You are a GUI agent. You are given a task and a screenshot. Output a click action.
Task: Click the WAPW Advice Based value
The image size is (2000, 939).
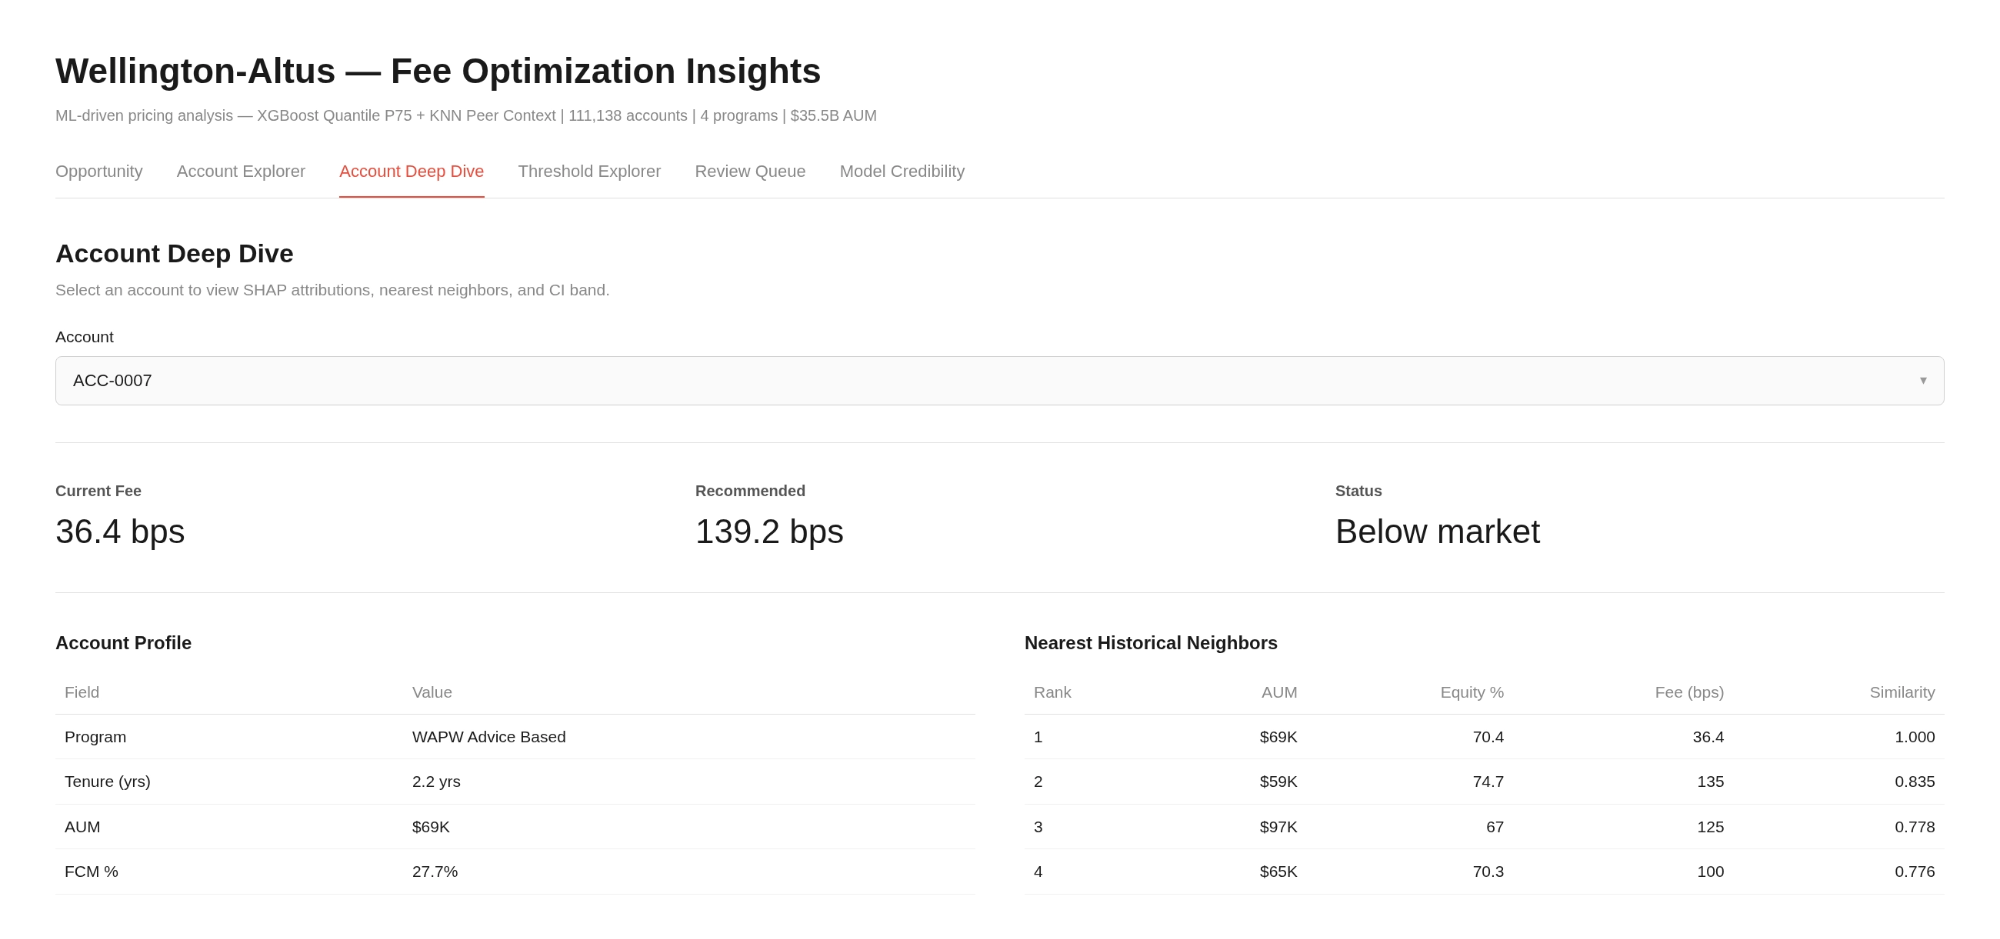click(x=489, y=737)
